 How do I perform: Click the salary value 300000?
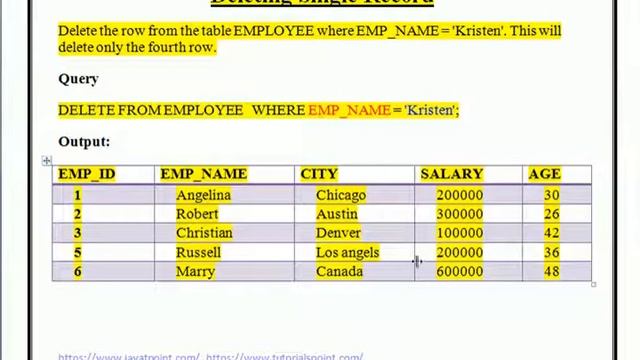tap(460, 214)
